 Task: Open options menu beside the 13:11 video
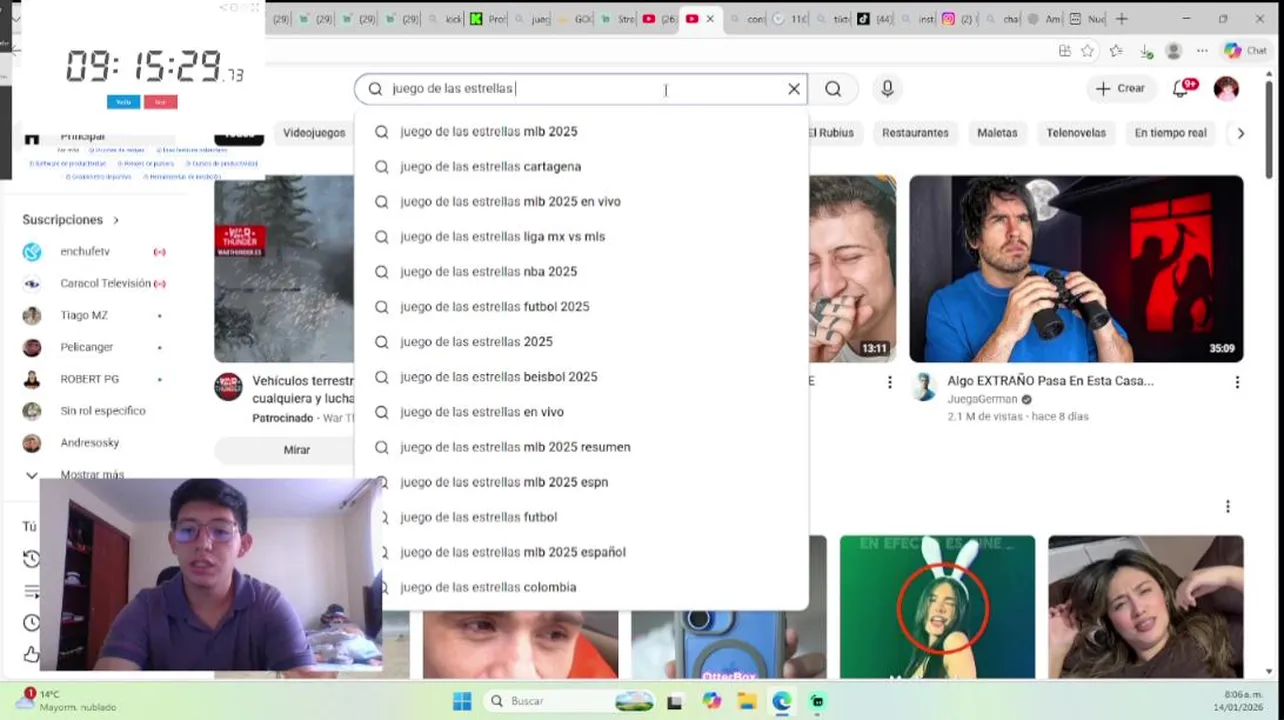[890, 382]
